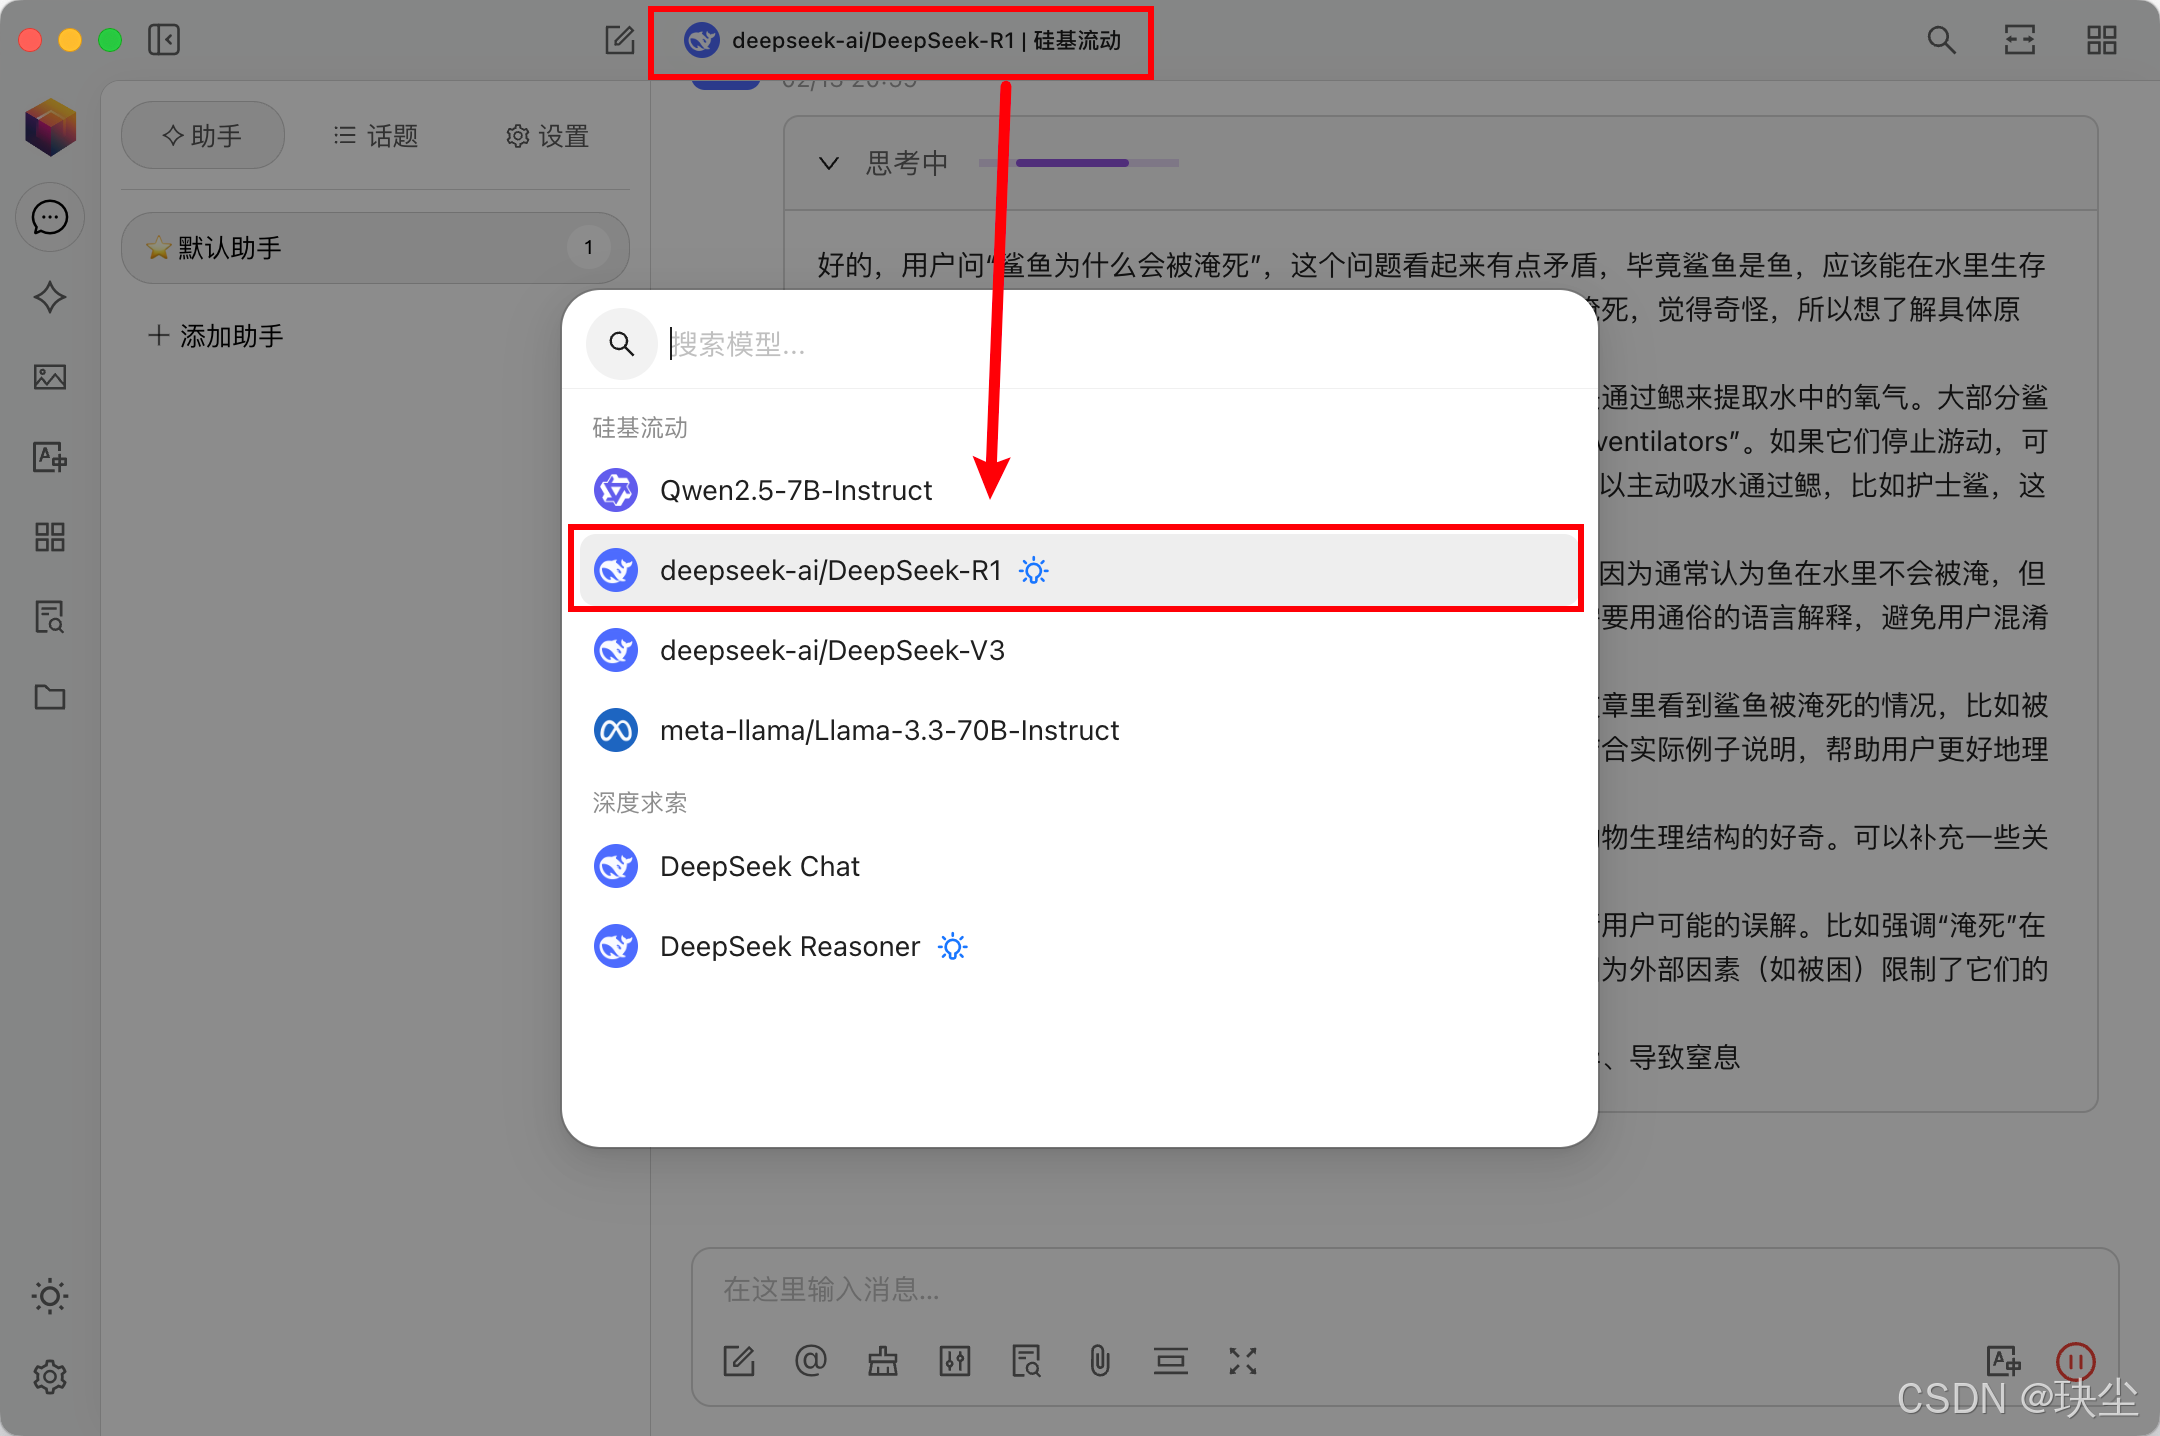
Task: Collapse the 思考中 thinking section chevron
Action: tap(828, 163)
